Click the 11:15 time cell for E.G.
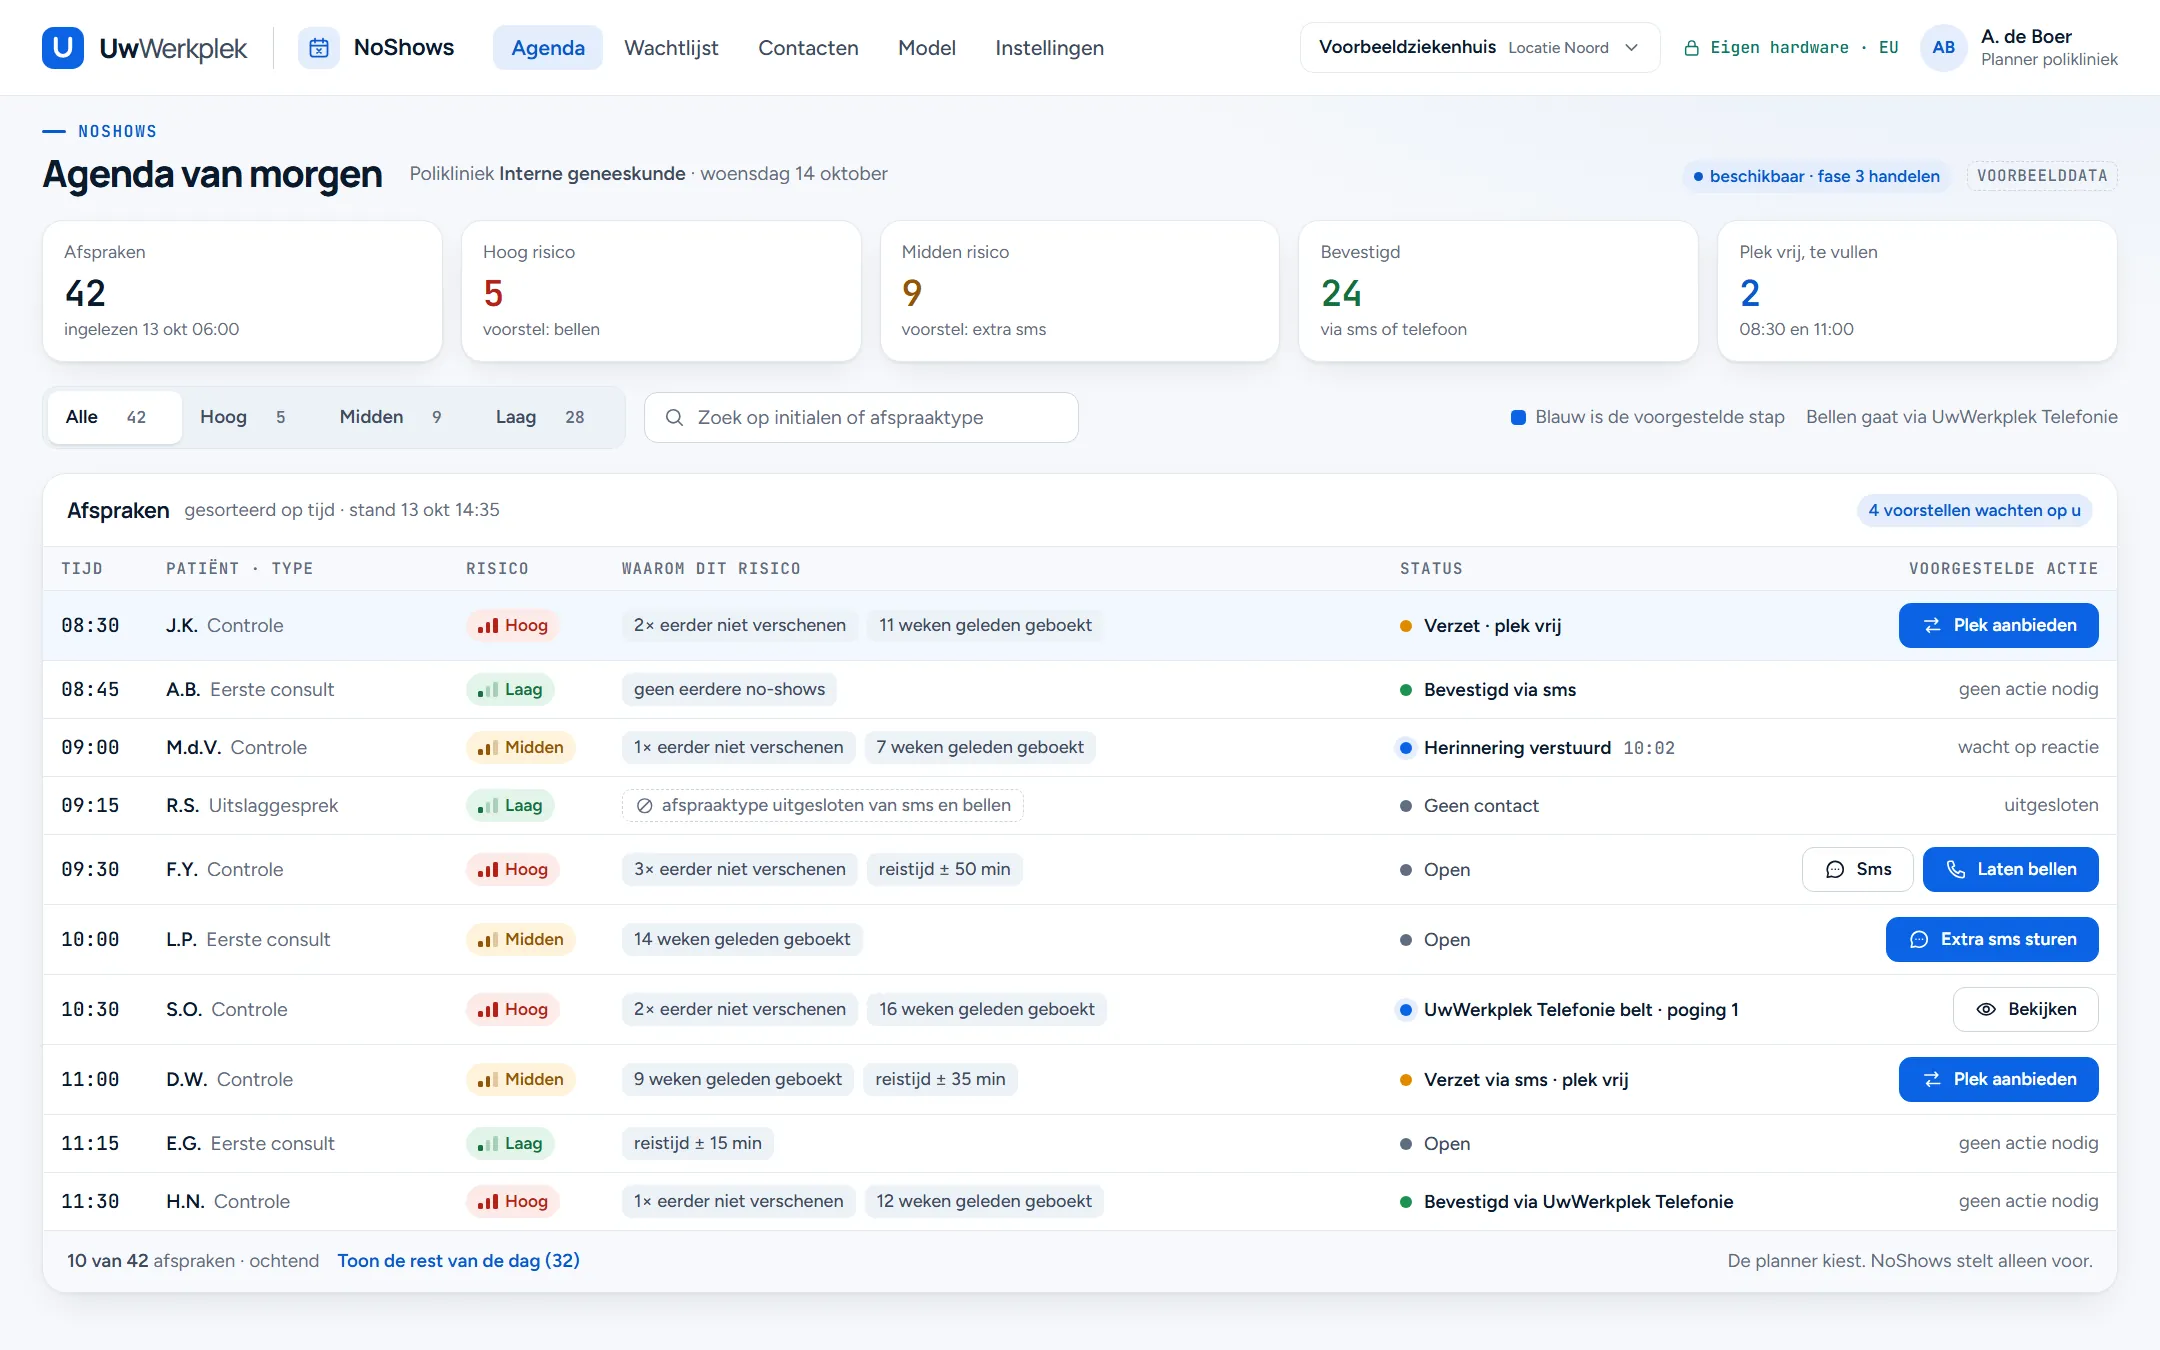This screenshot has height=1350, width=2160. 90,1143
